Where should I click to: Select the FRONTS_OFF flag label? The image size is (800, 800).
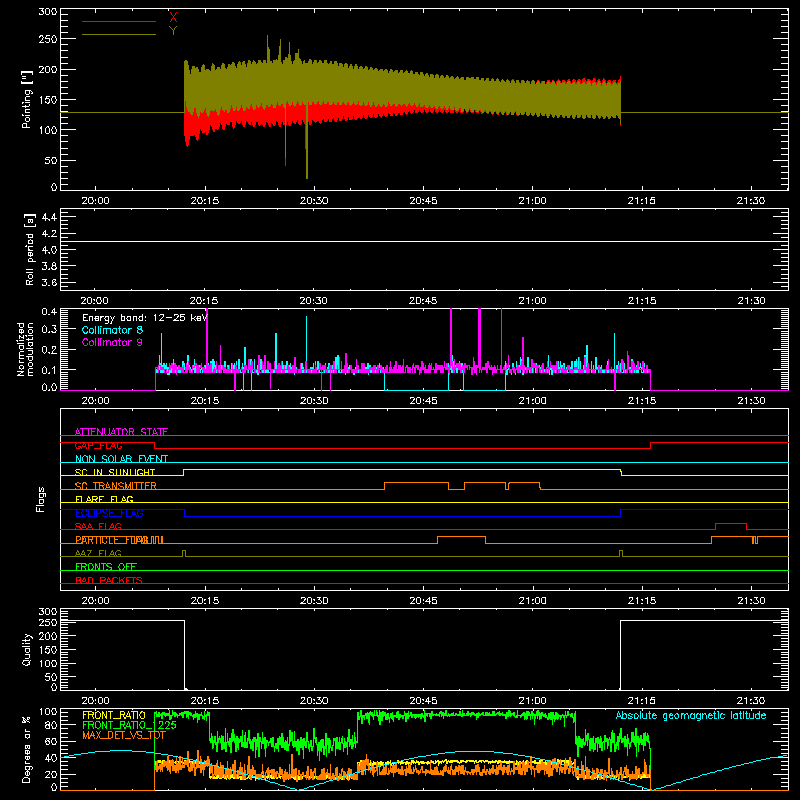coord(106,567)
